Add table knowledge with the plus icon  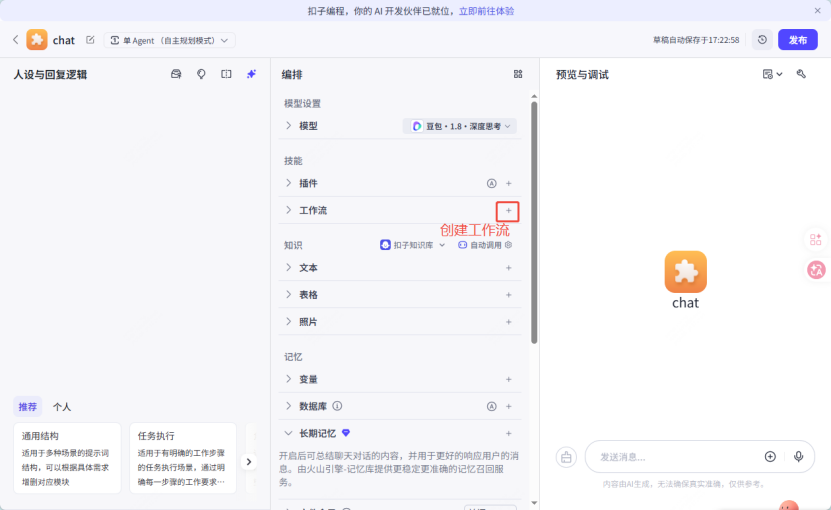509,295
